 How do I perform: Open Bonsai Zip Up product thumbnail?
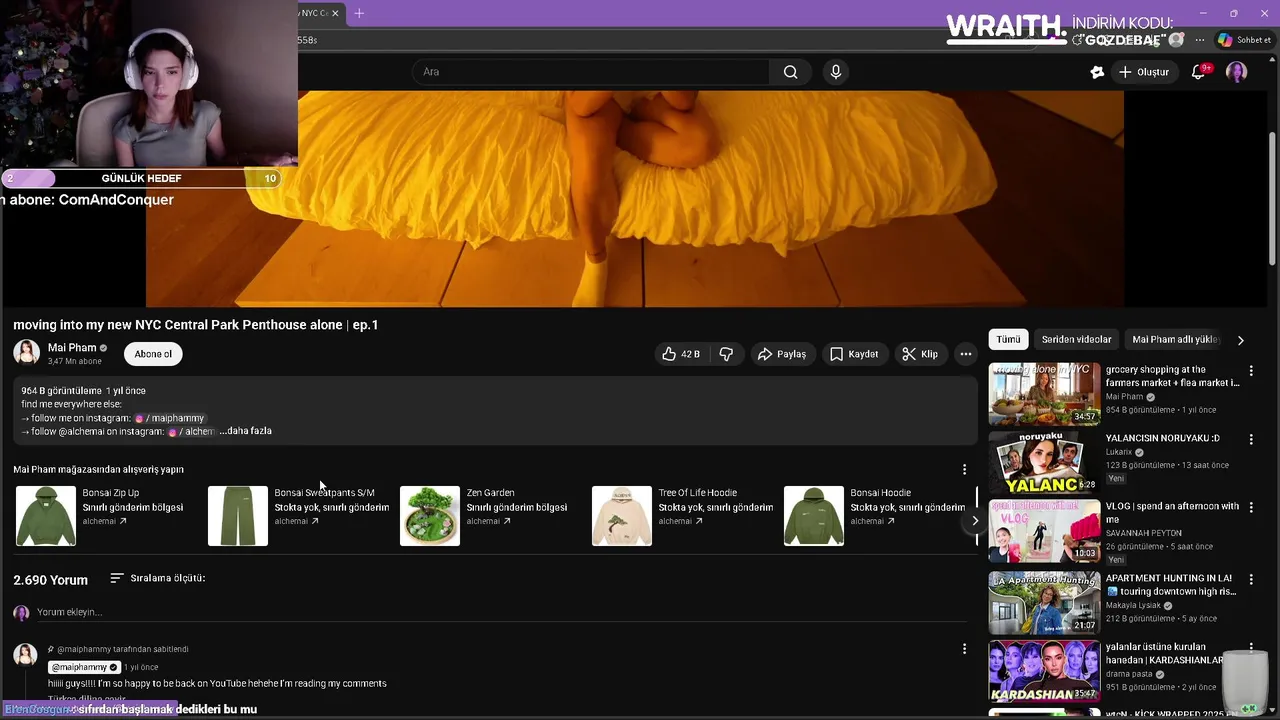click(x=46, y=516)
